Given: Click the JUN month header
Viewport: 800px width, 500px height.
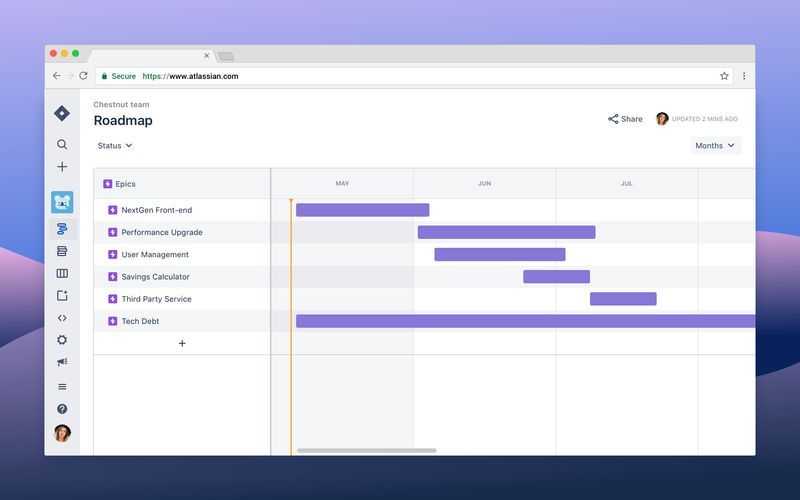Looking at the screenshot, I should pos(484,183).
